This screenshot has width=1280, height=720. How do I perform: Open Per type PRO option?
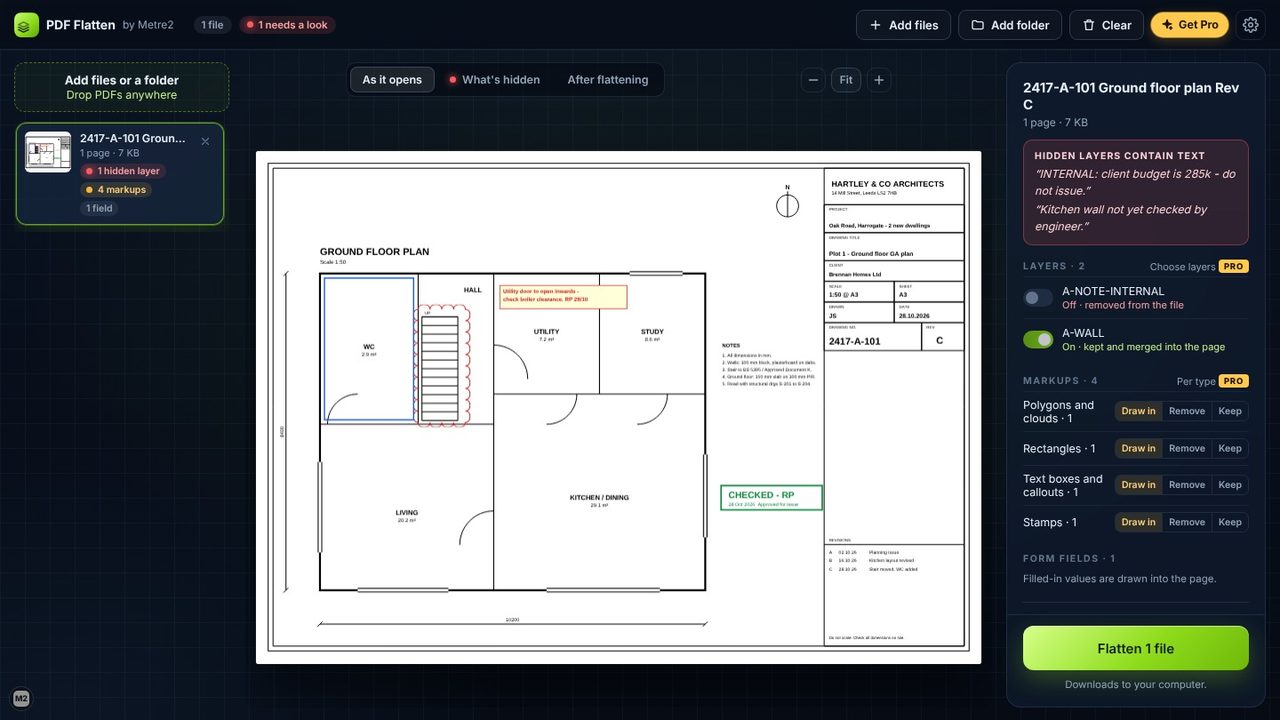[1212, 381]
